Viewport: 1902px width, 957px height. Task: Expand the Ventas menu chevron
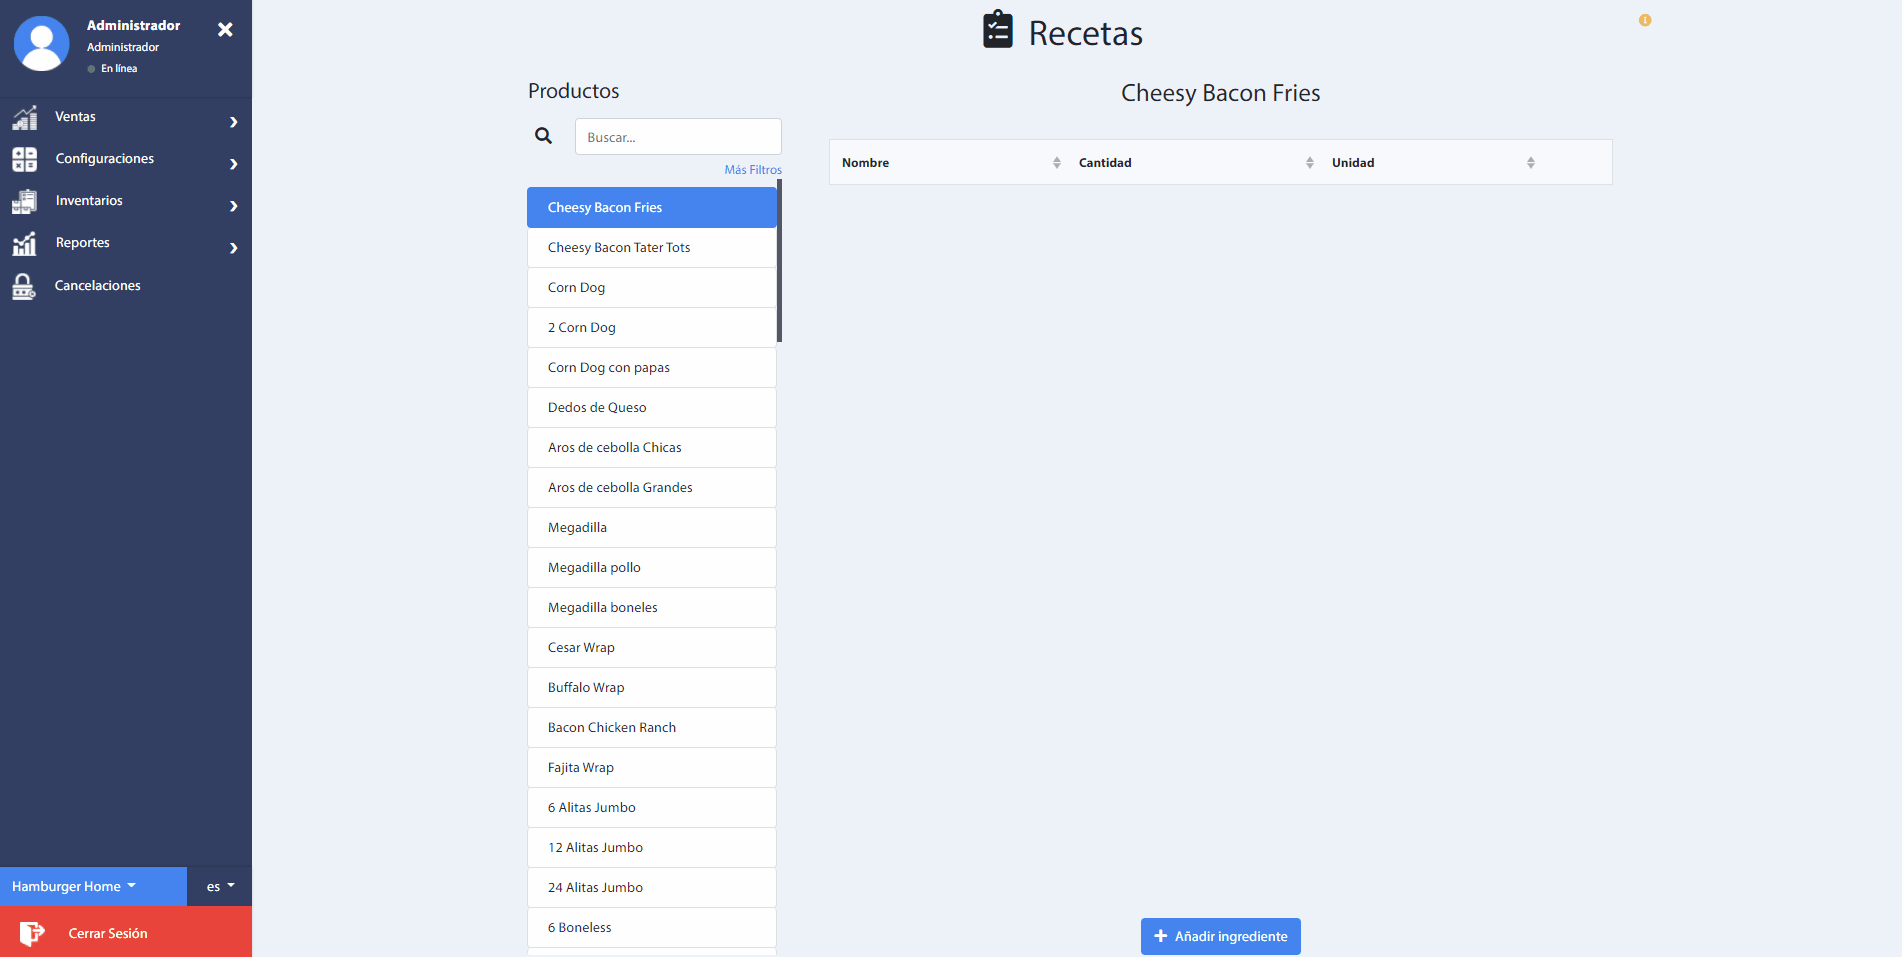click(233, 122)
